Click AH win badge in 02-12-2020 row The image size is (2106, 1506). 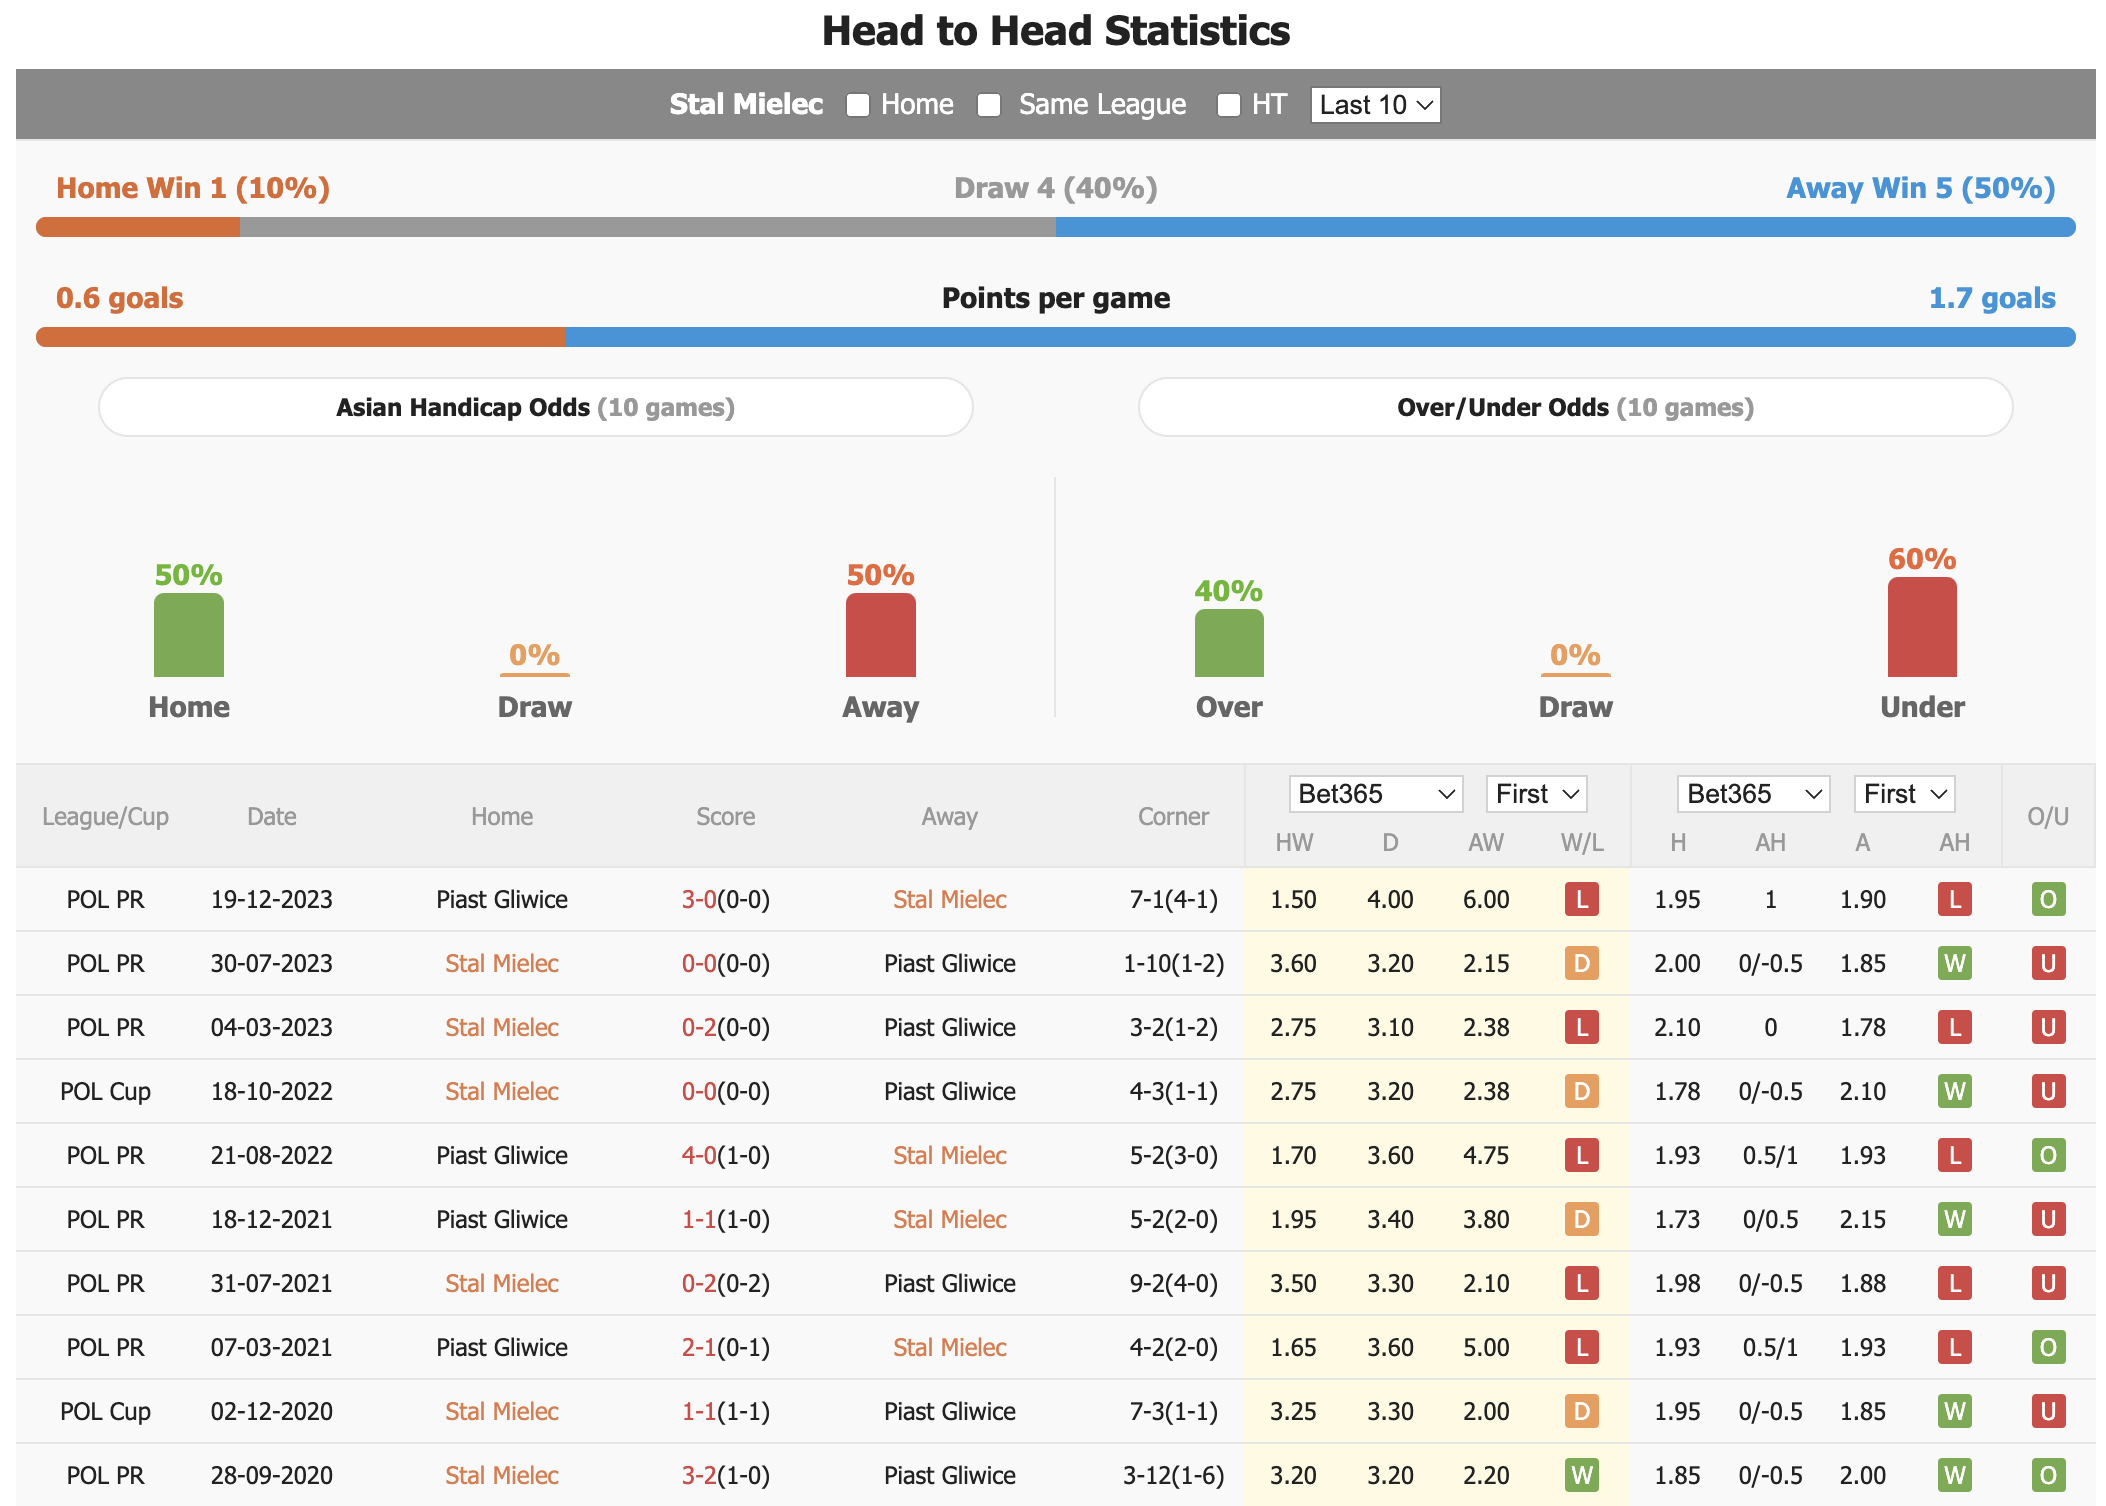click(x=1955, y=1411)
